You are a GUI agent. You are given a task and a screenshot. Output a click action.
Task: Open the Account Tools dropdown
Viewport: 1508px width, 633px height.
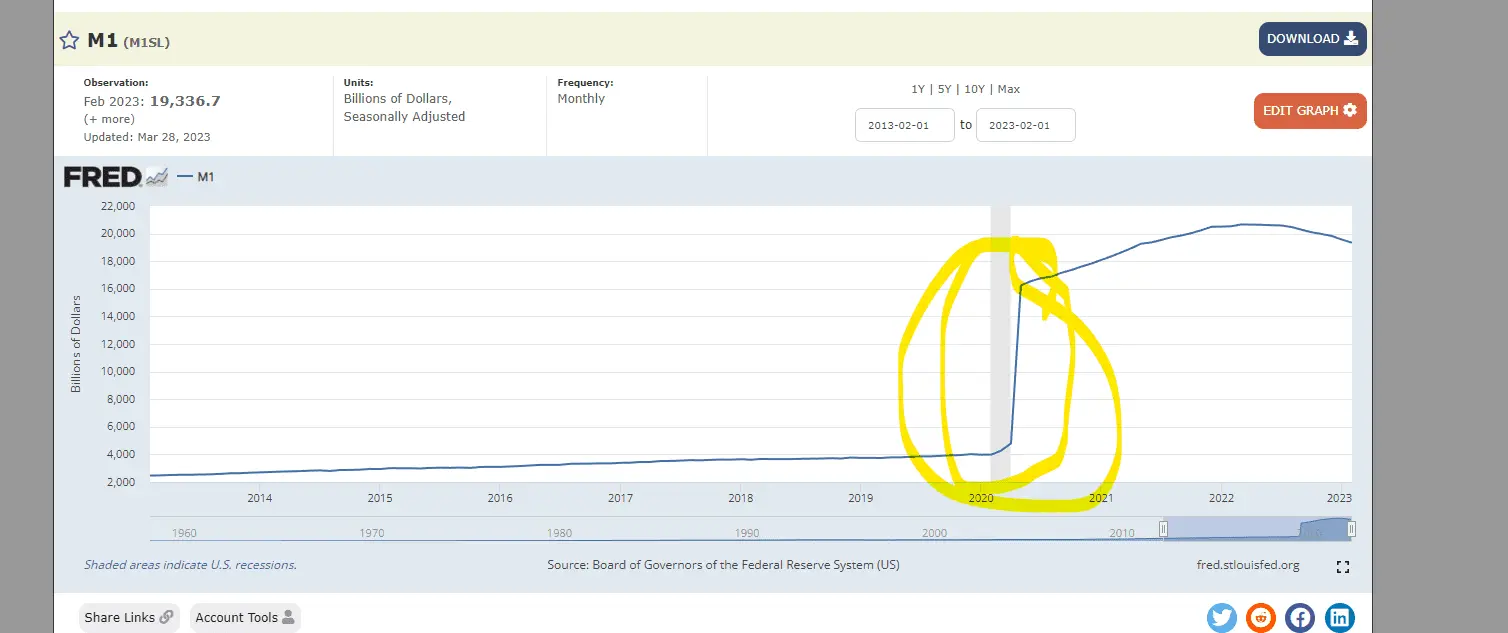pos(245,617)
